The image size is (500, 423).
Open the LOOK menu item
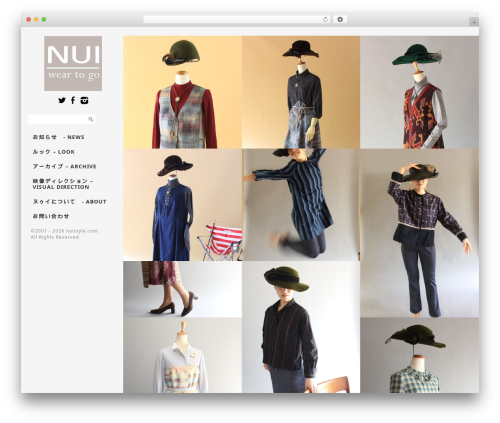pyautogui.click(x=53, y=152)
